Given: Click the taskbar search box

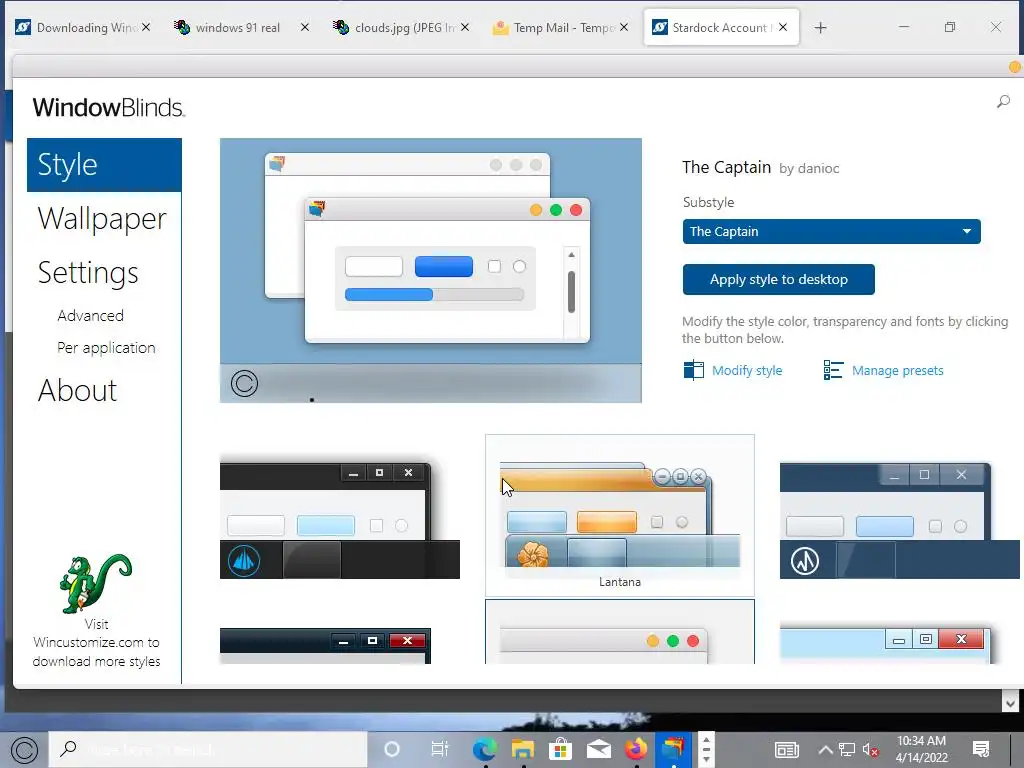Looking at the screenshot, I should point(208,749).
